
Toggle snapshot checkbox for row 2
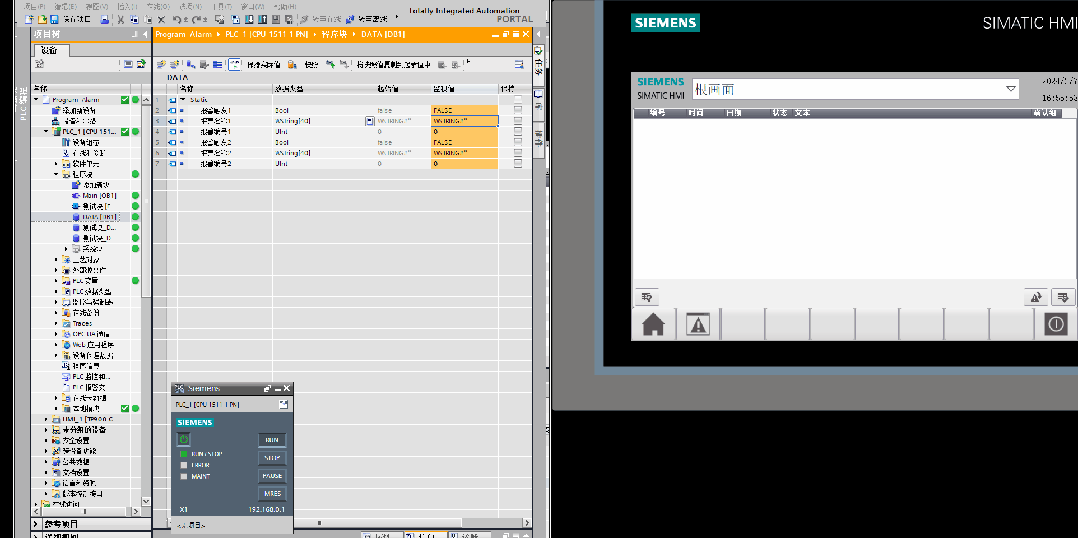518,110
